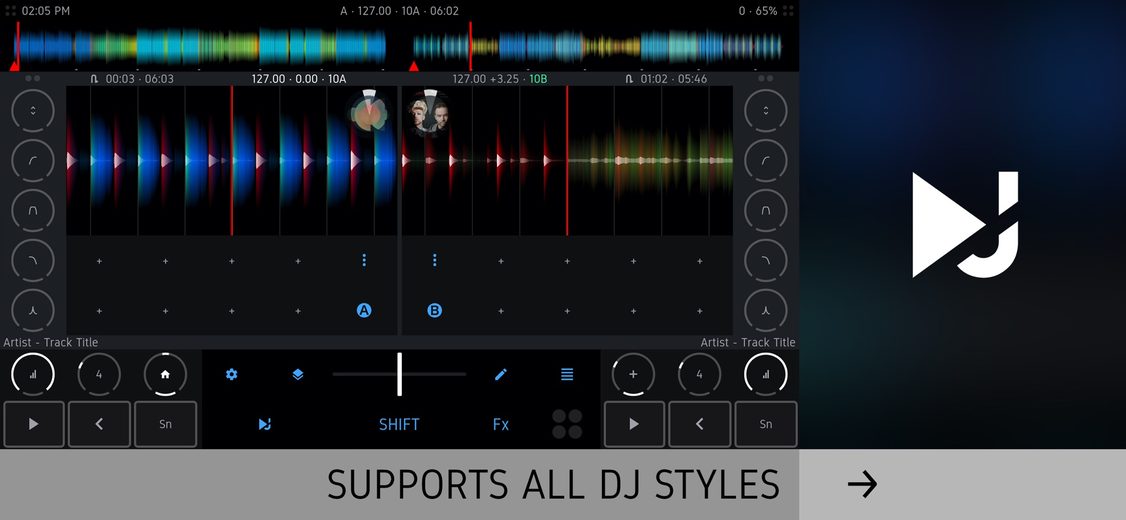
Task: Tap deck B up-down arrows knob
Action: click(766, 111)
